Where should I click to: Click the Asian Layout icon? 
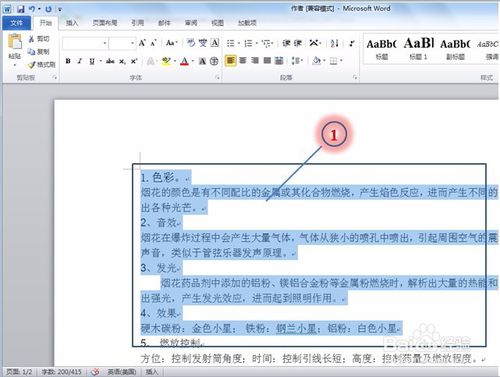pos(314,43)
